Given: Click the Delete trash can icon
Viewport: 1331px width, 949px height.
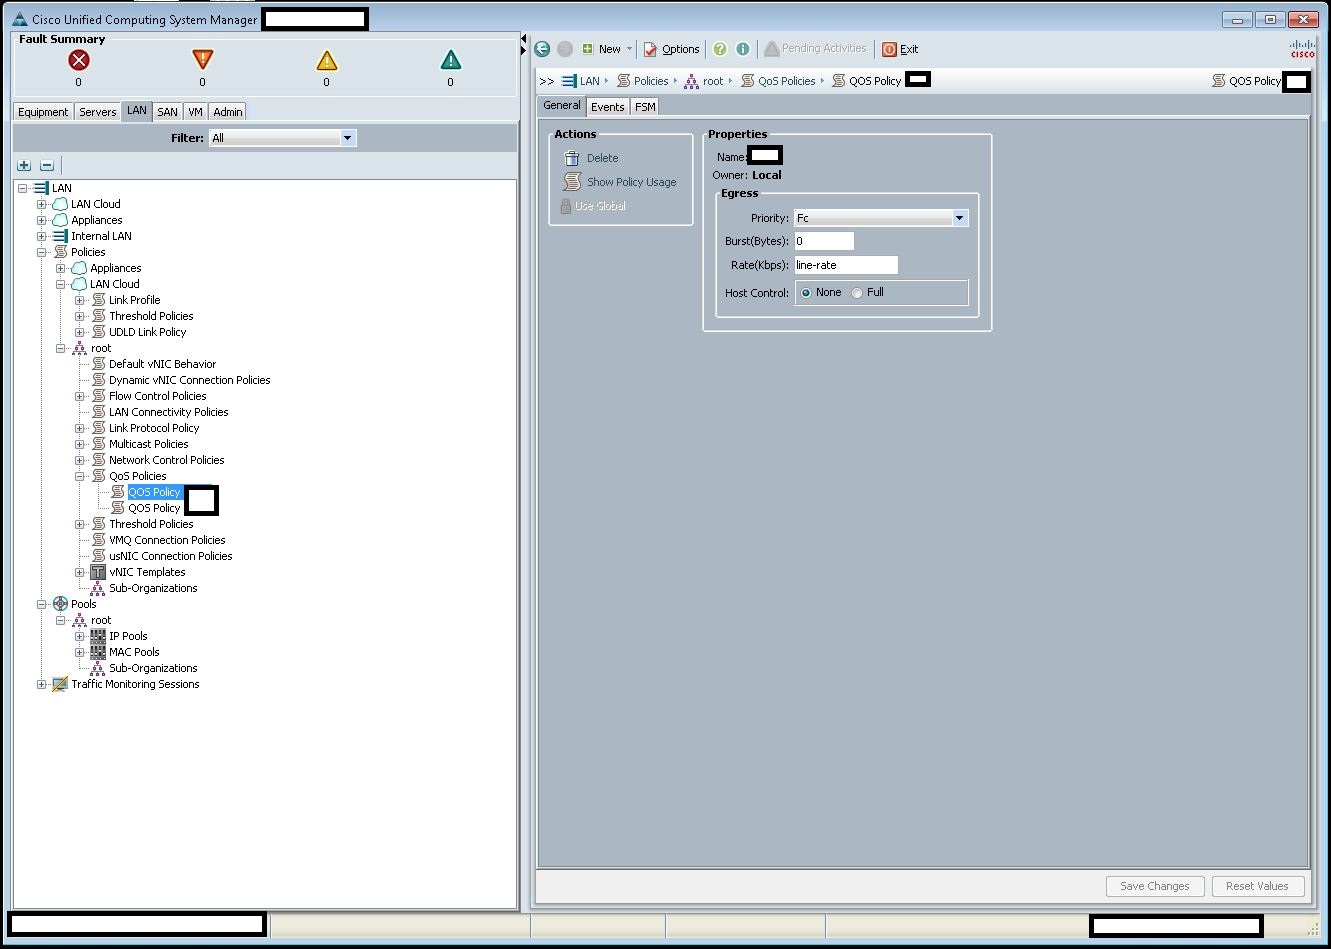Looking at the screenshot, I should (572, 158).
